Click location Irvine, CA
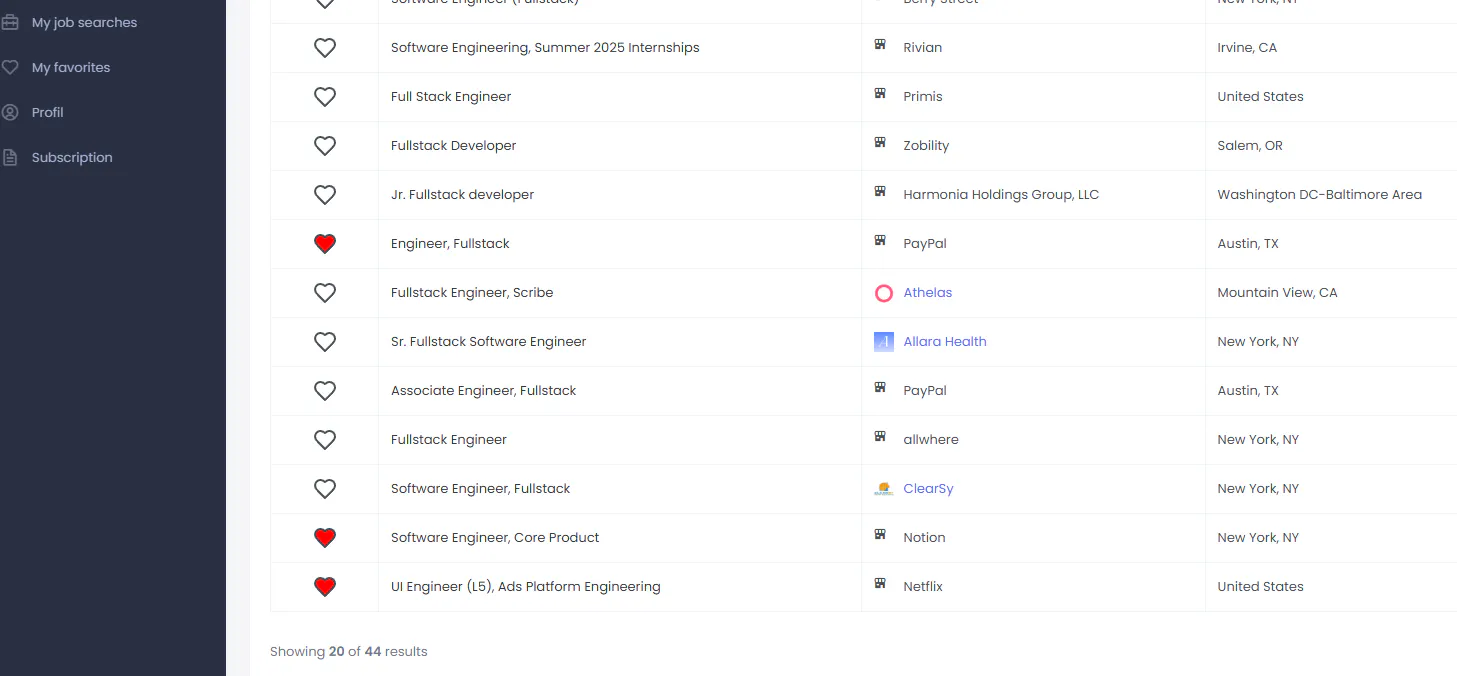The image size is (1457, 676). pos(1247,47)
